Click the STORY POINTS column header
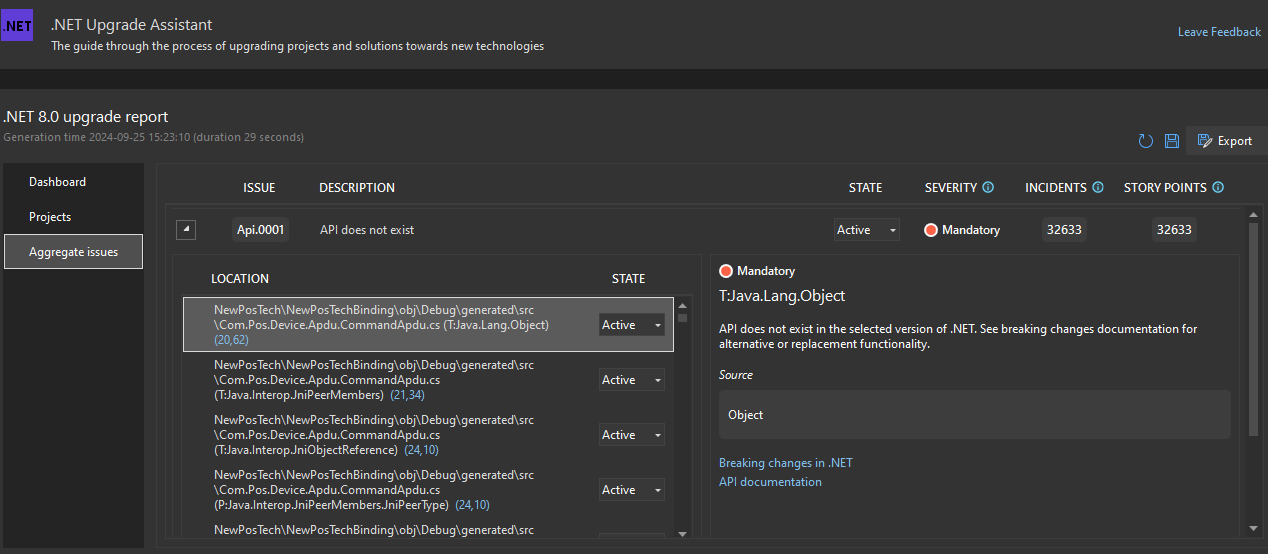Viewport: 1268px width, 554px height. [x=1165, y=188]
